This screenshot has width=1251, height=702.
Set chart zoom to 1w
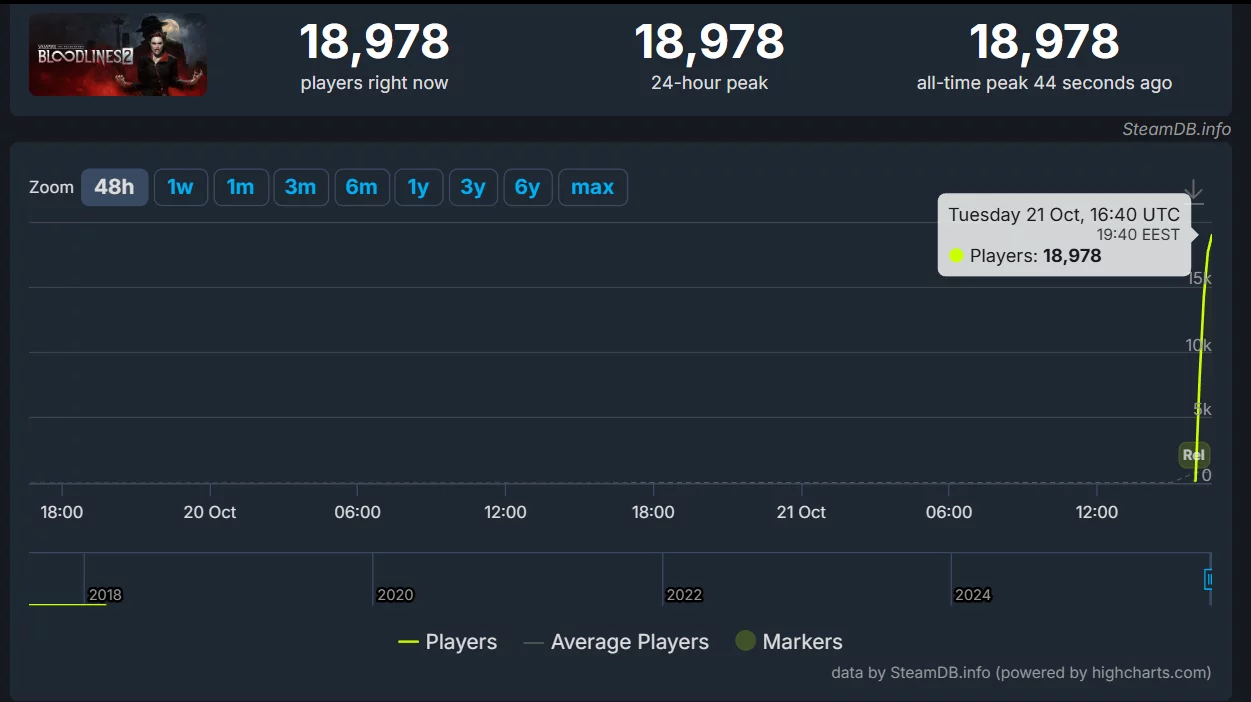click(180, 187)
